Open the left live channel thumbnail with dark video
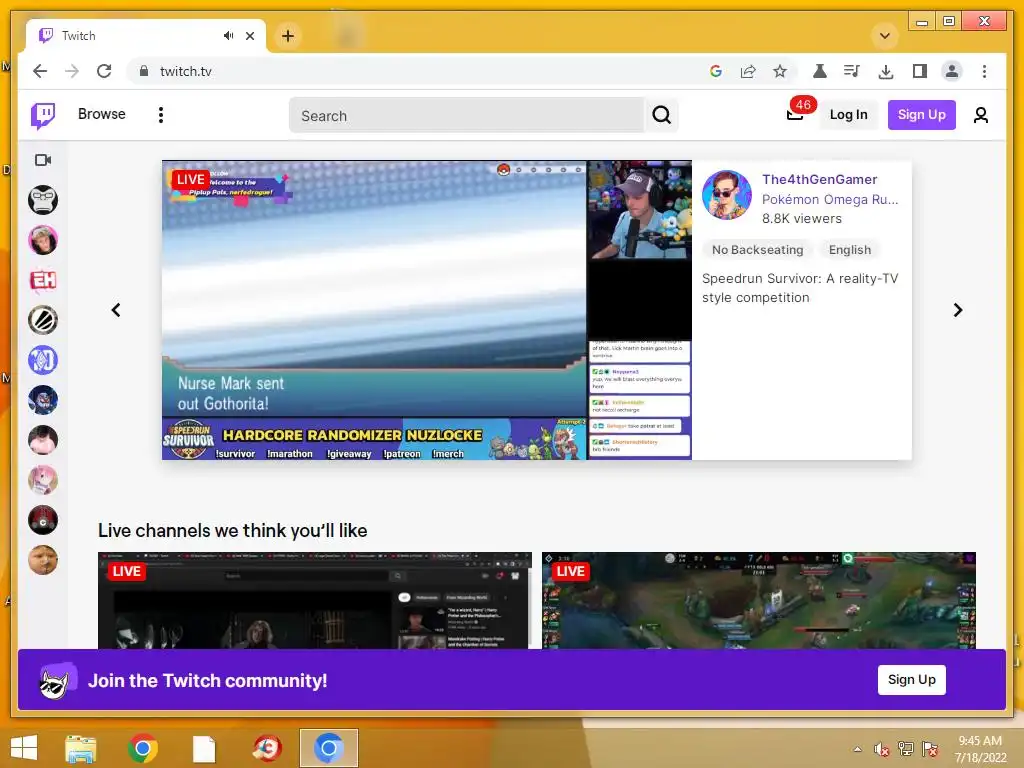The height and width of the screenshot is (768, 1024). (315, 600)
